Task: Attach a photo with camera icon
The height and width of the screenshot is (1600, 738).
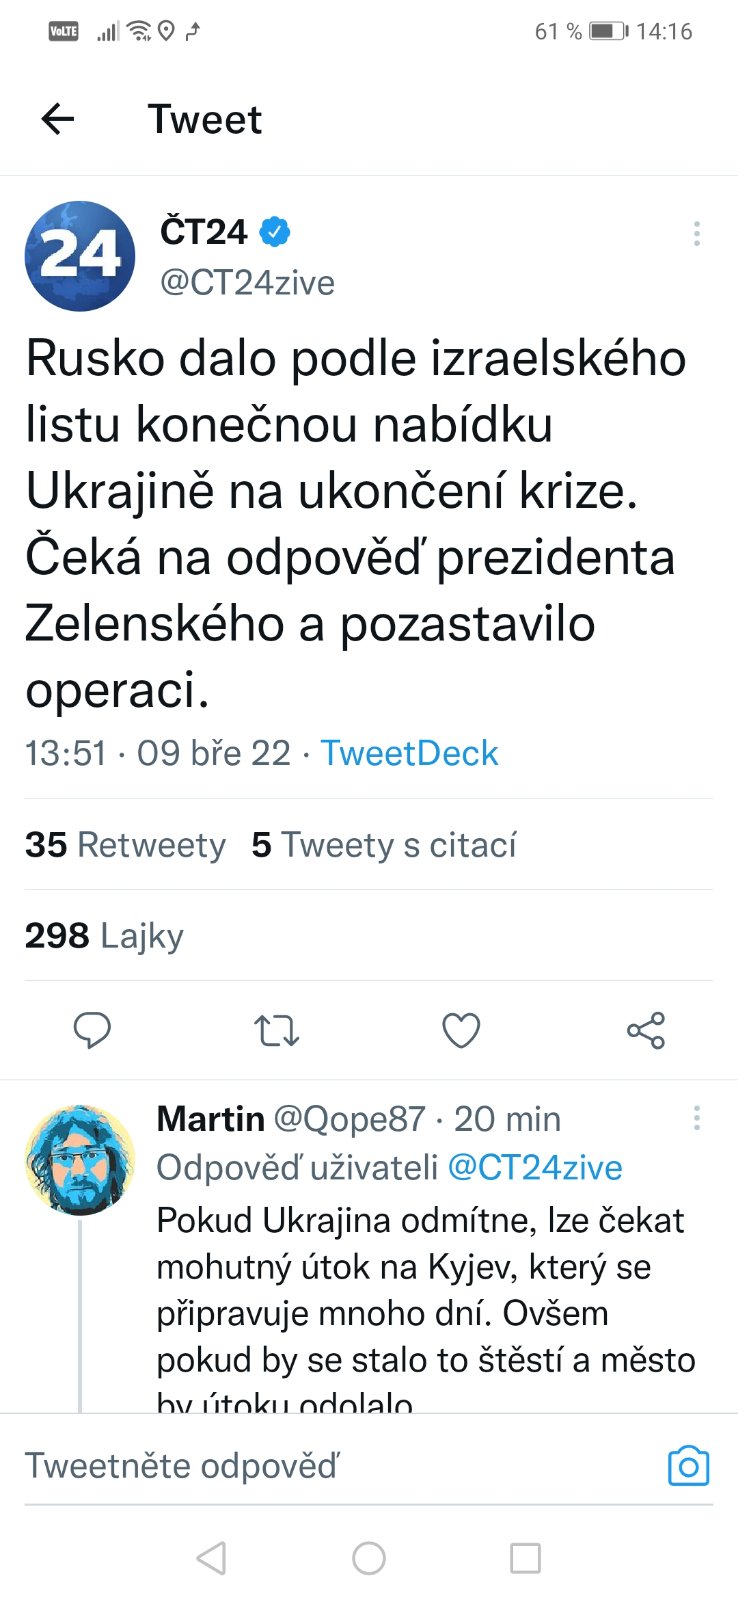Action: coord(688,1466)
